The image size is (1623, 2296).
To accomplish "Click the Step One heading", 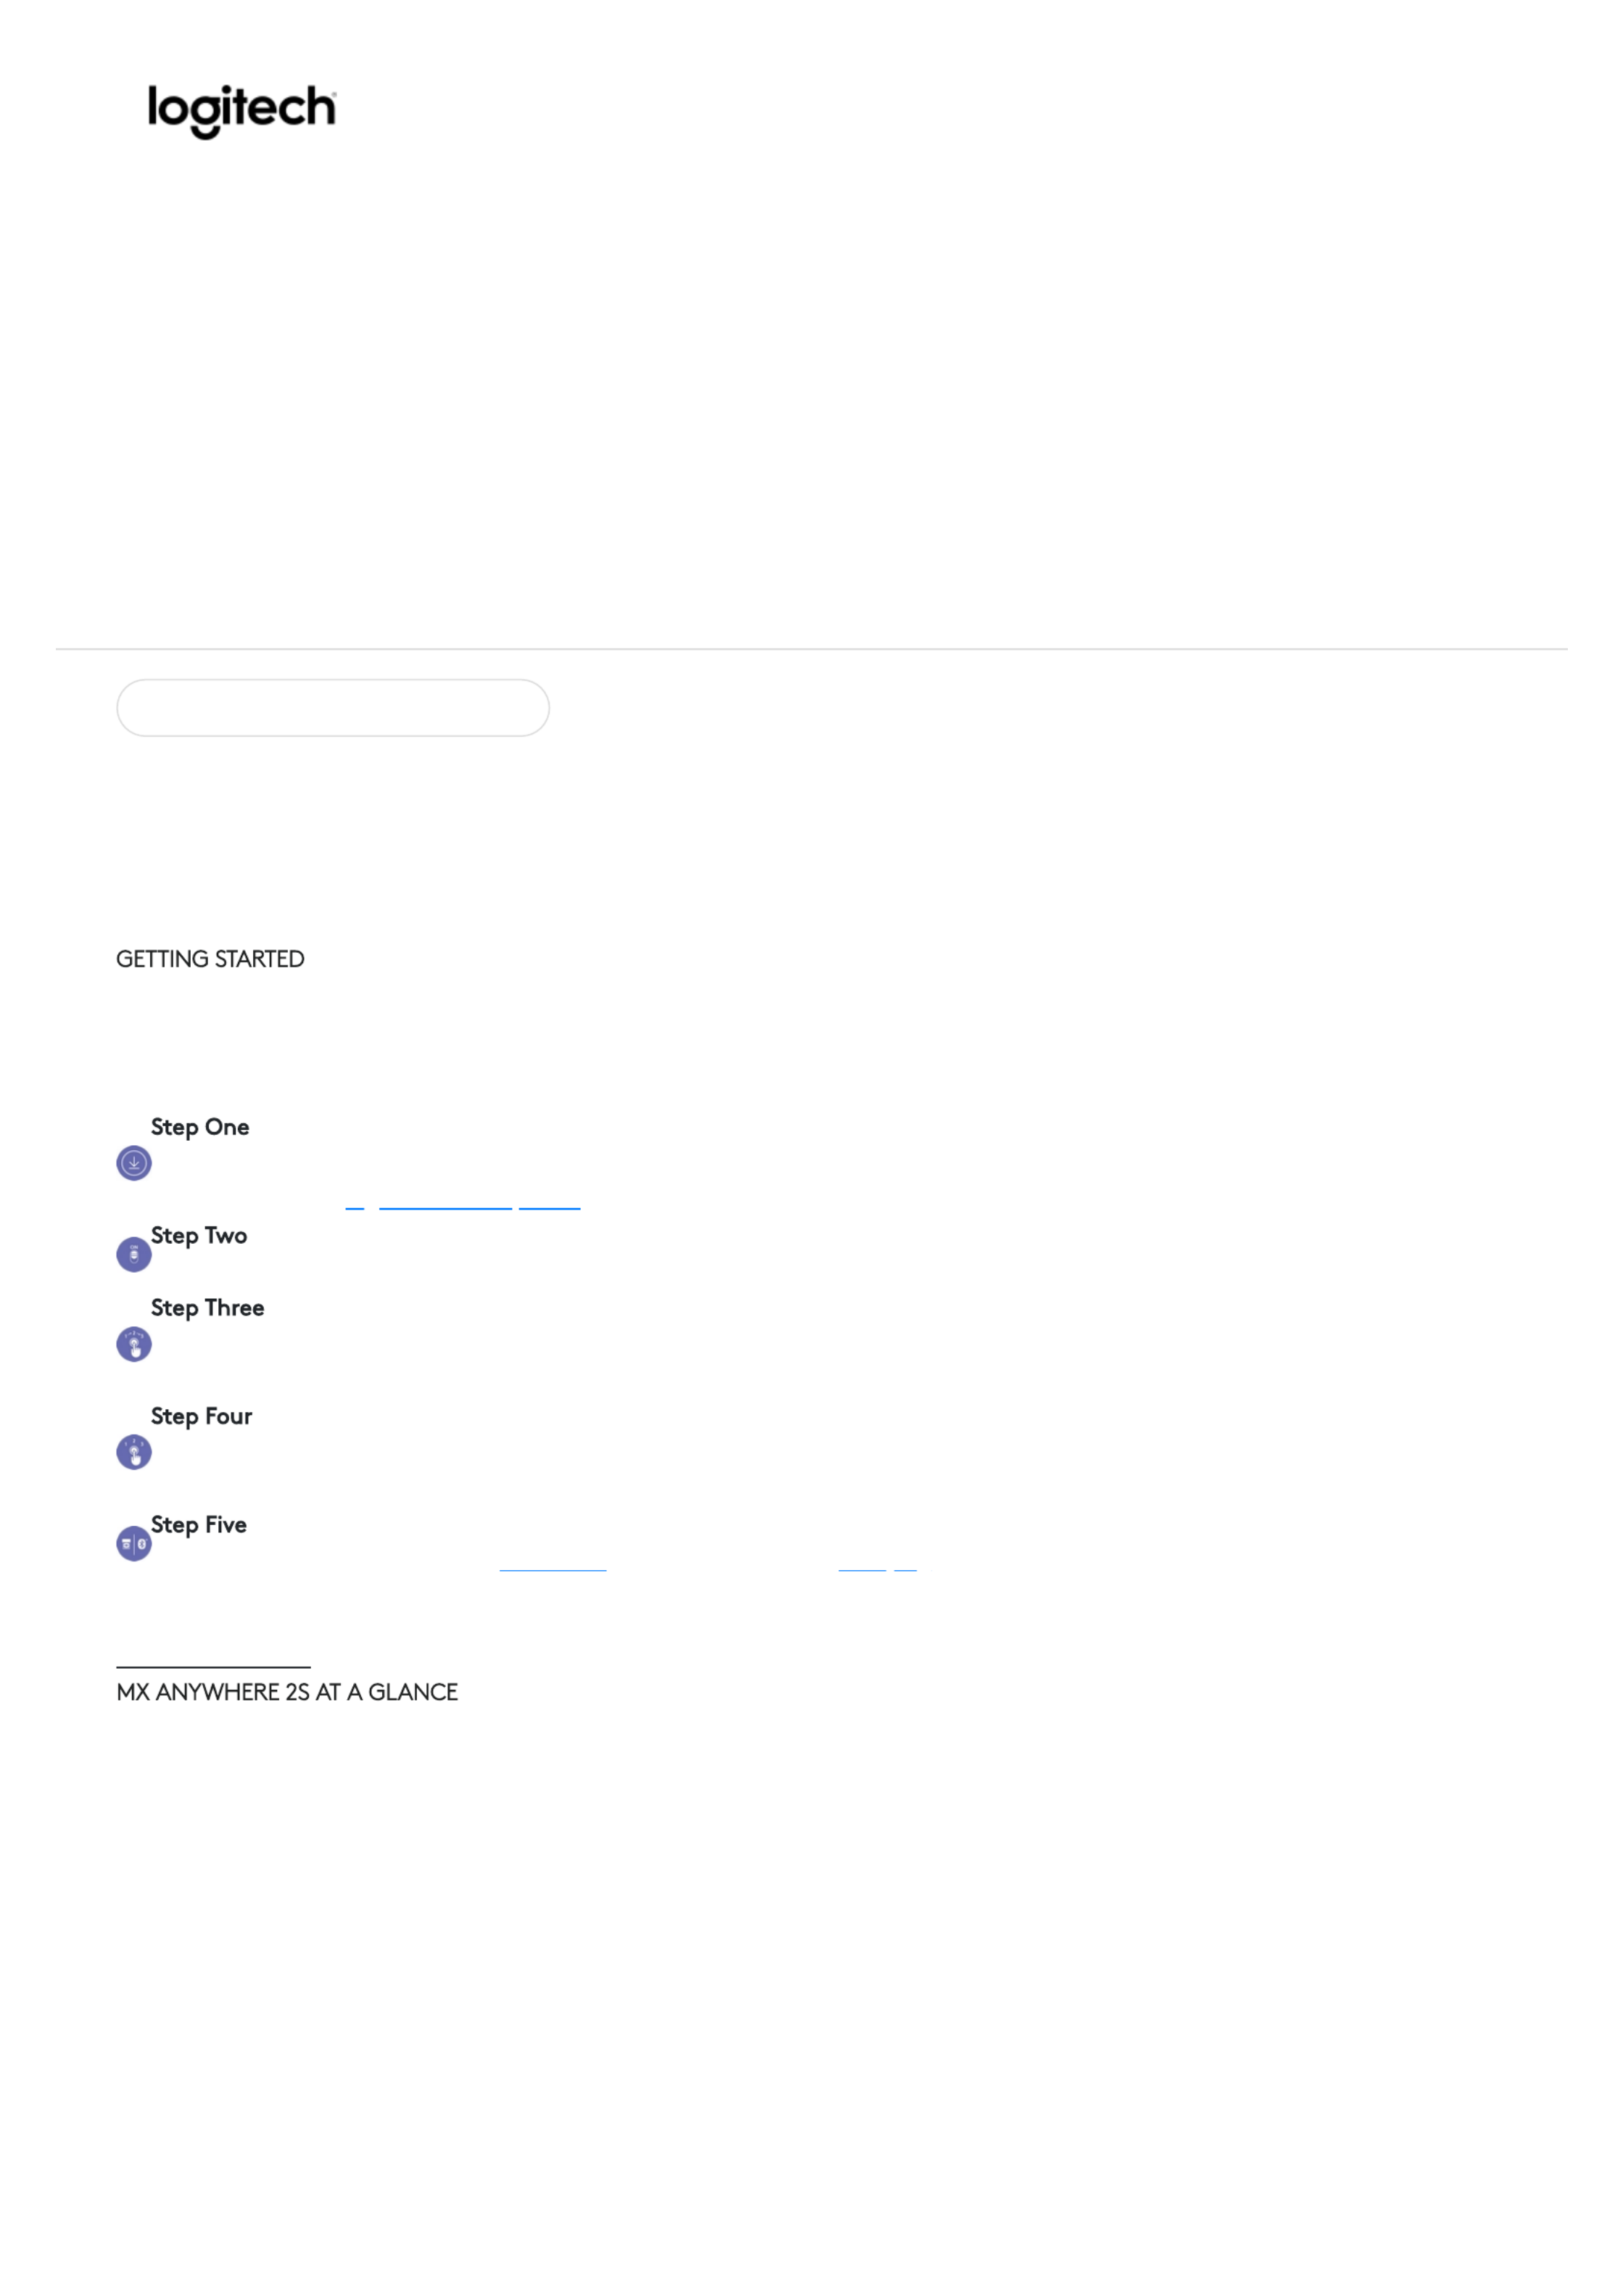I will click(x=200, y=1127).
